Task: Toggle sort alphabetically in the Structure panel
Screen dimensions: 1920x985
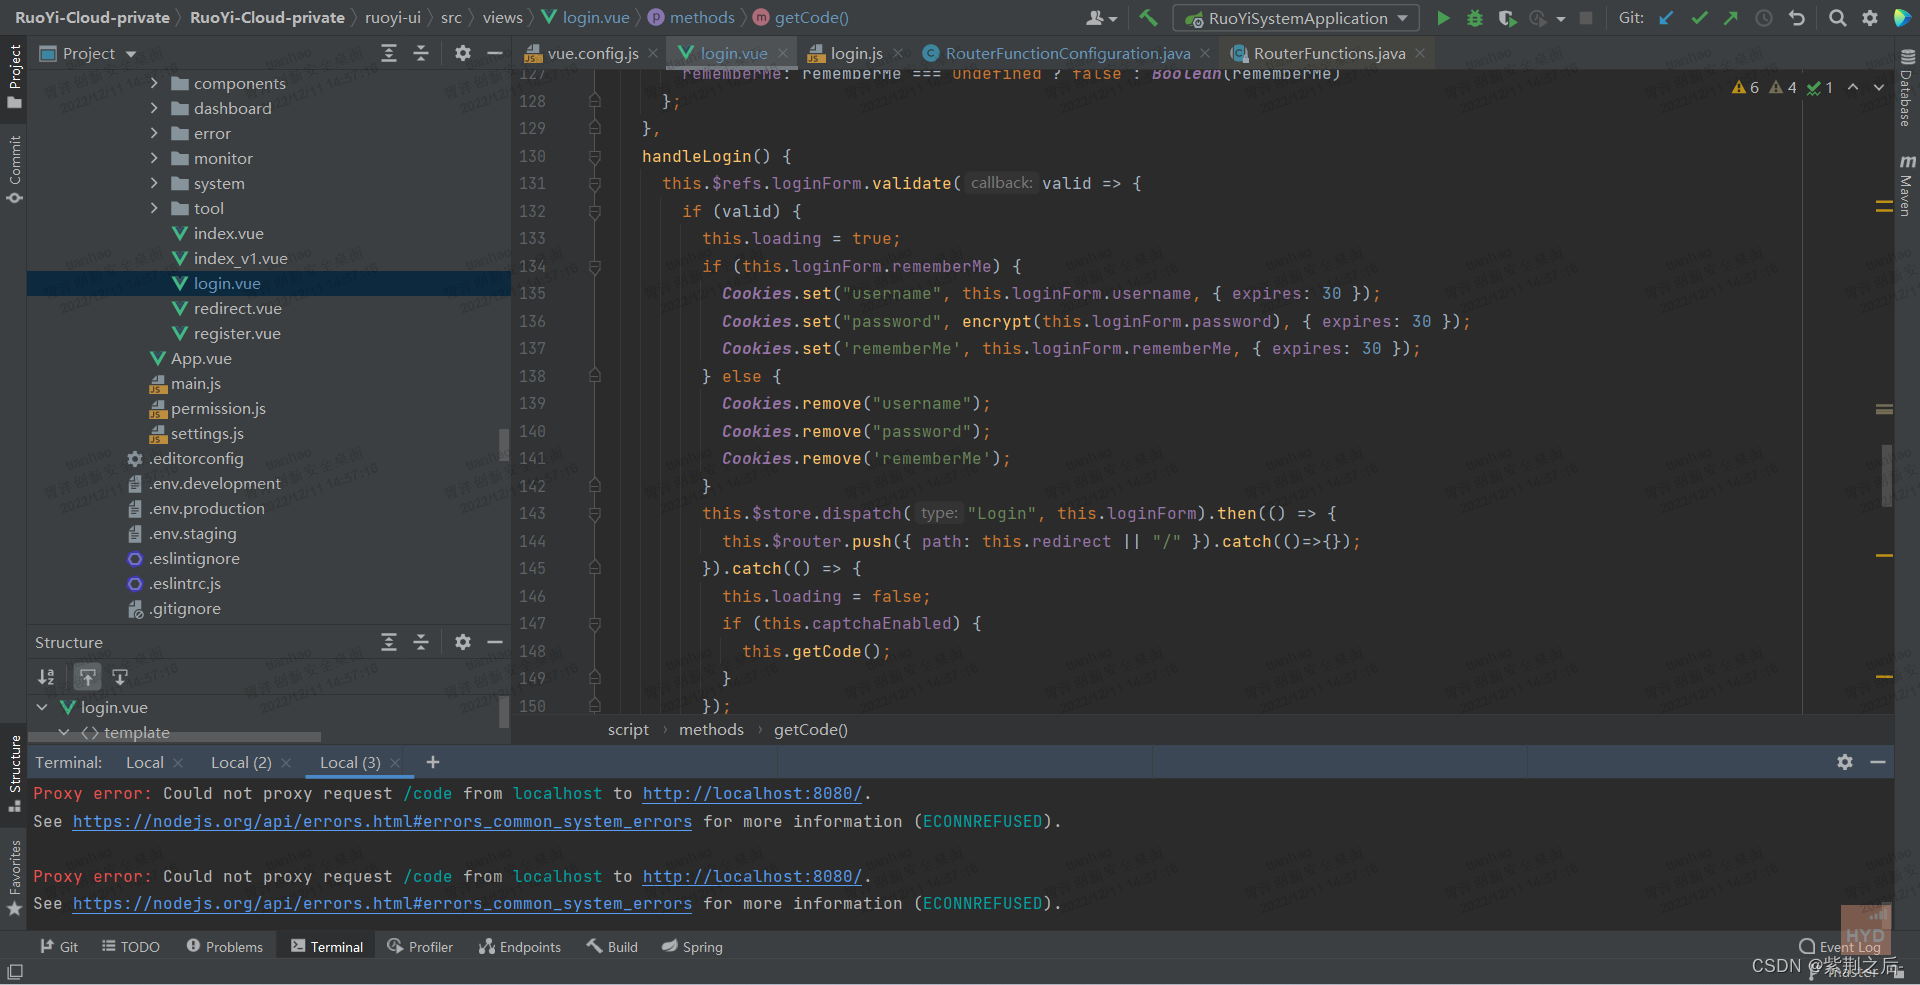Action: click(x=46, y=677)
